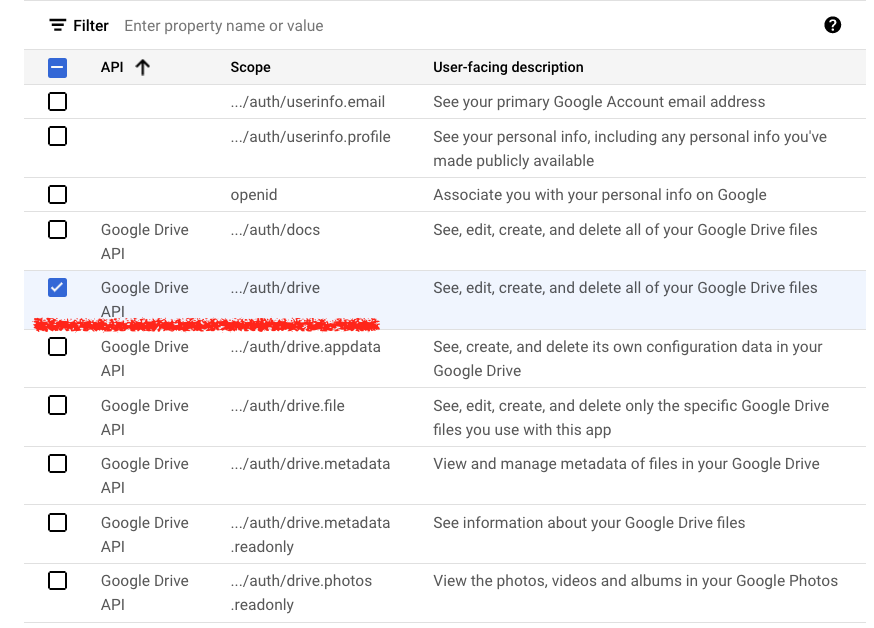Viewport: 874px width, 628px height.
Task: Select the drive.metadata scope checkbox
Action: pos(58,463)
